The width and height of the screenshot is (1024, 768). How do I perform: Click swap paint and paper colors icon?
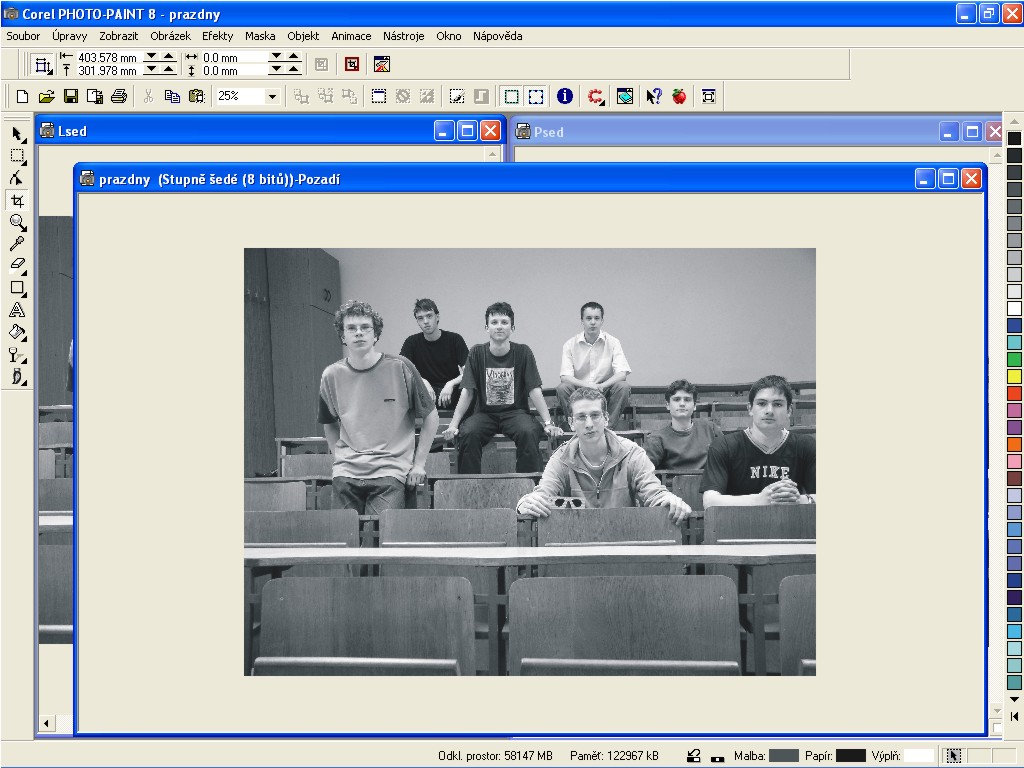click(x=694, y=756)
